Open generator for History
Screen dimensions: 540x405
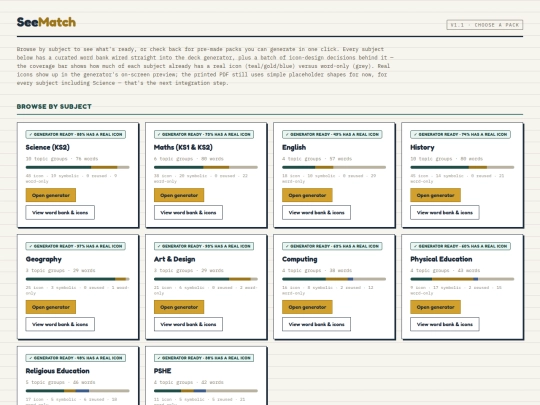[x=435, y=195]
